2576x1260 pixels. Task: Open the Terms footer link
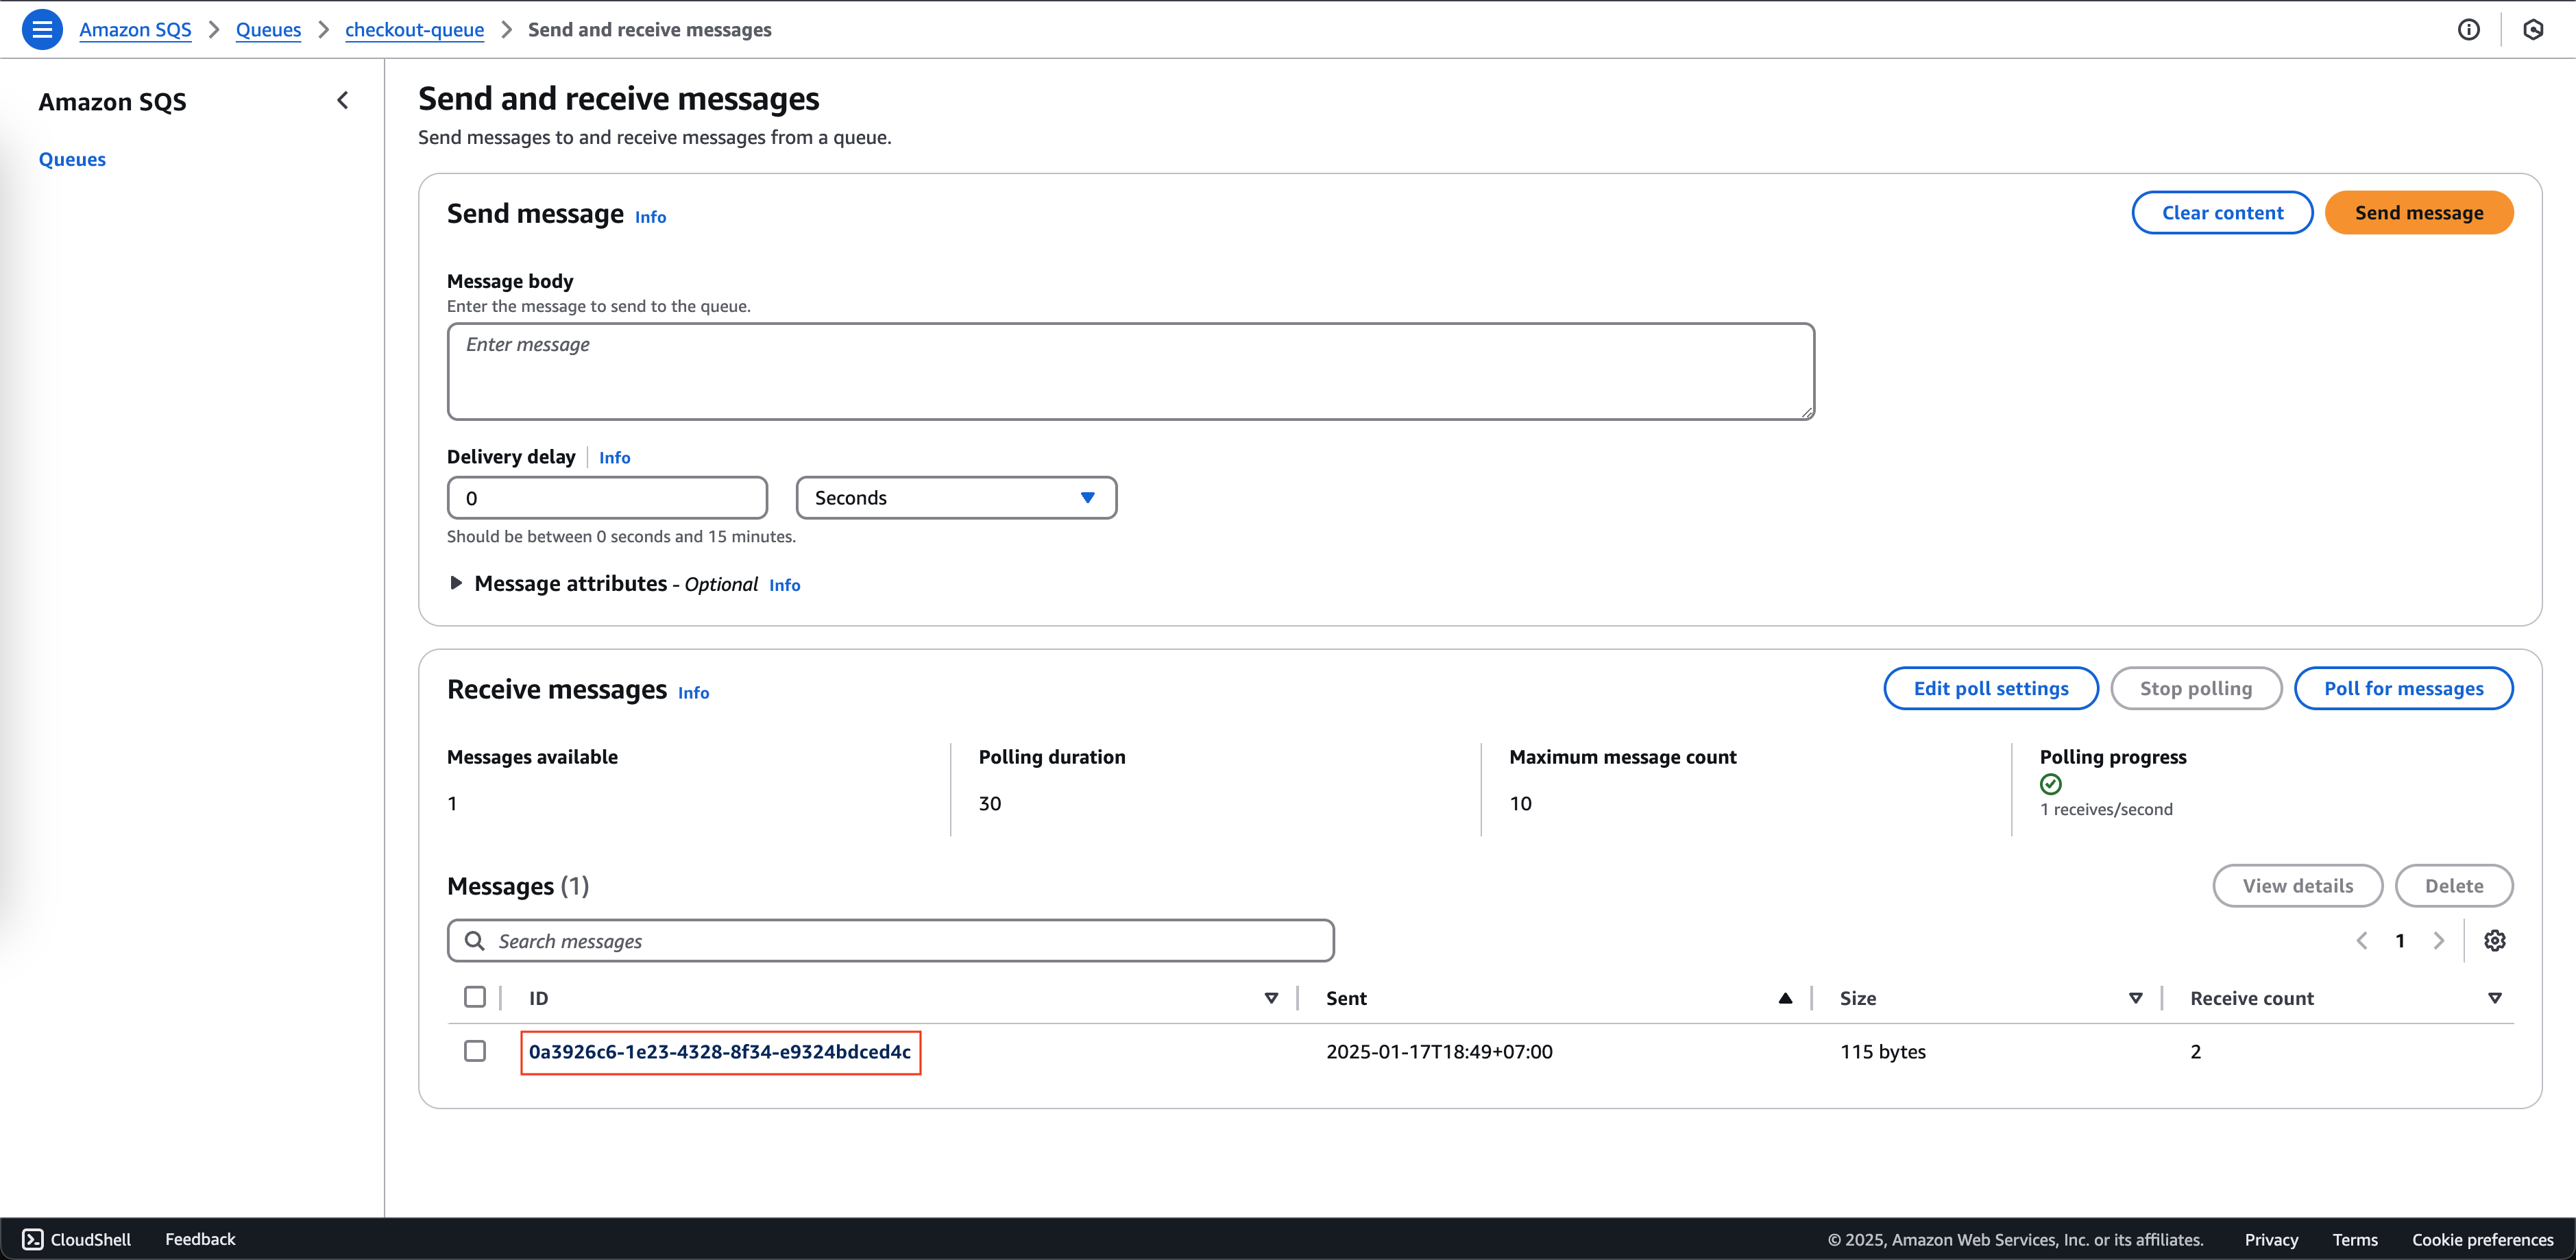pyautogui.click(x=2355, y=1240)
